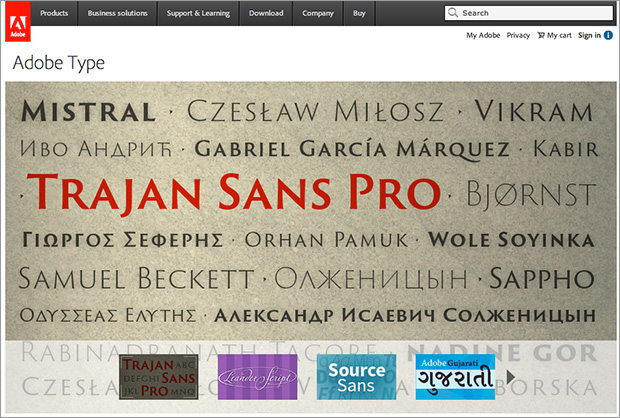Go to the My Adobe link
The width and height of the screenshot is (620, 418).
483,35
